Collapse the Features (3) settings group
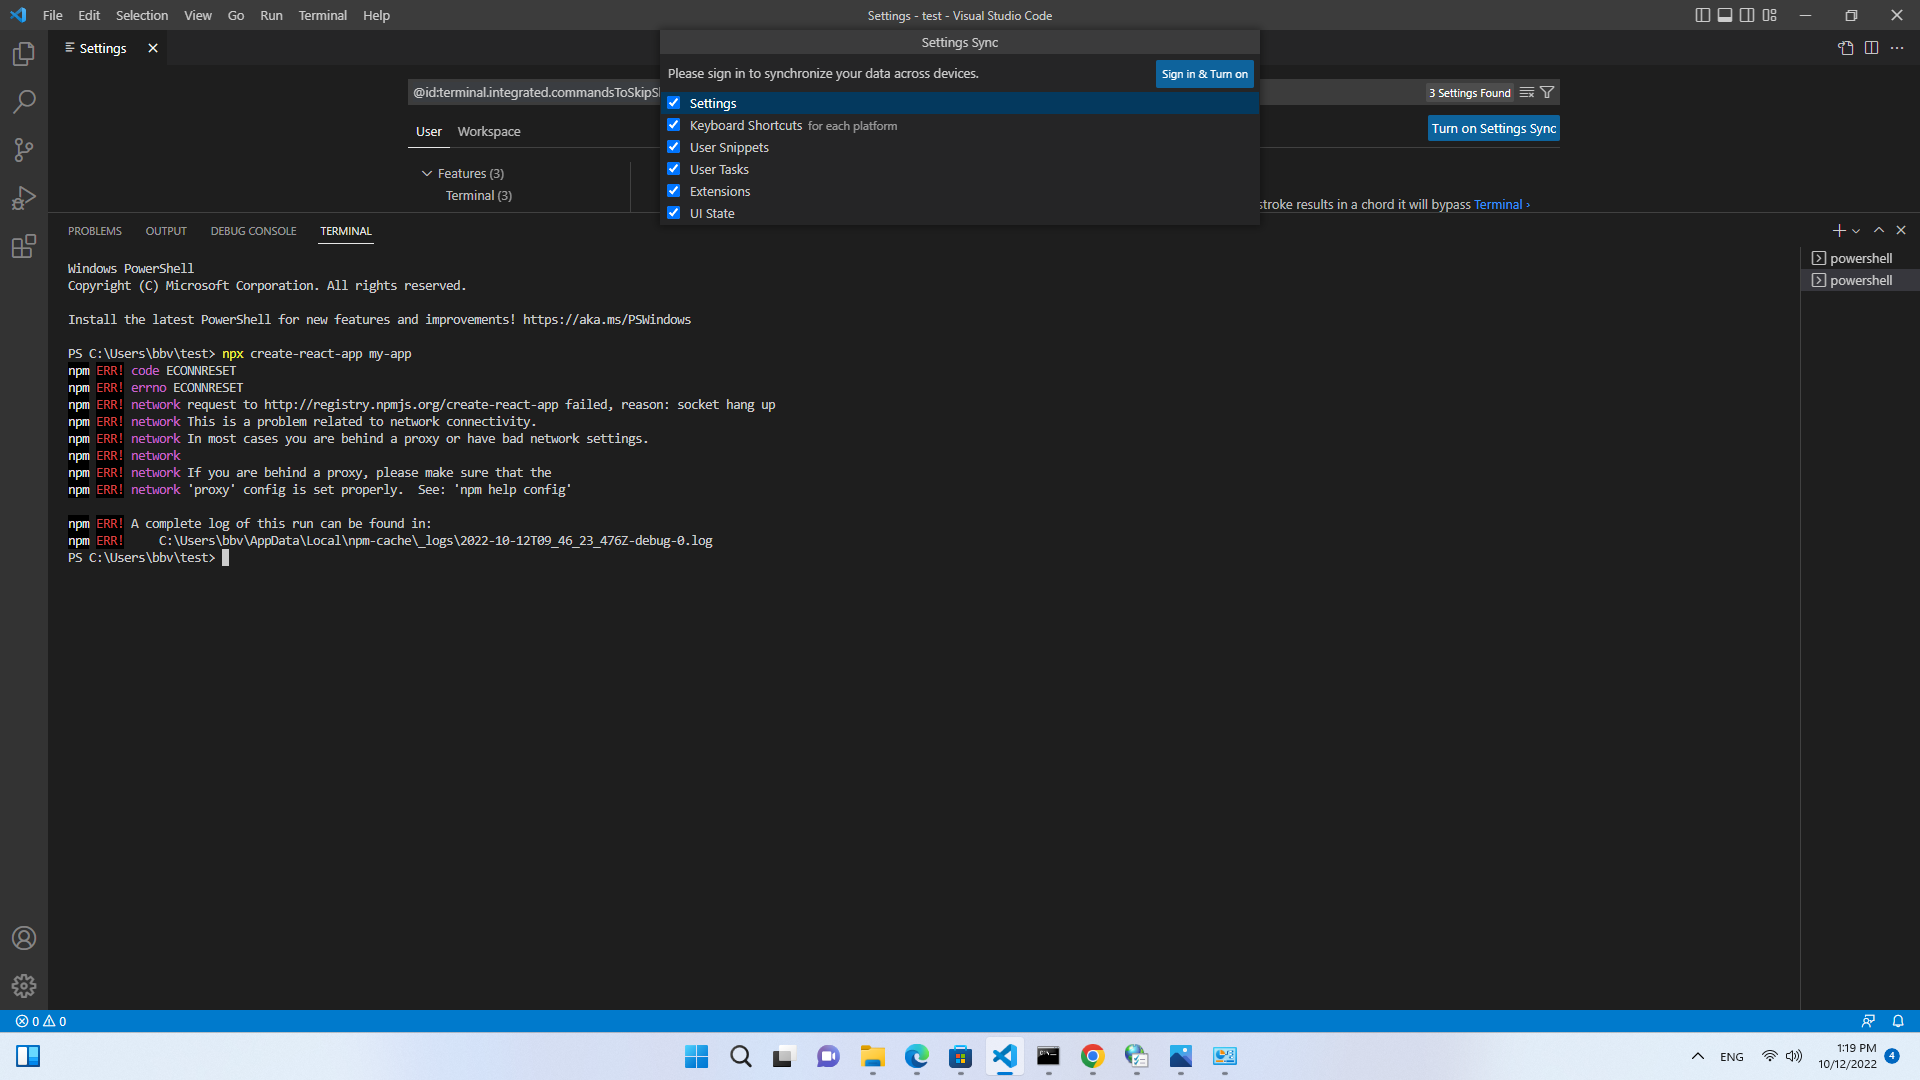Viewport: 1920px width, 1080px height. click(427, 173)
